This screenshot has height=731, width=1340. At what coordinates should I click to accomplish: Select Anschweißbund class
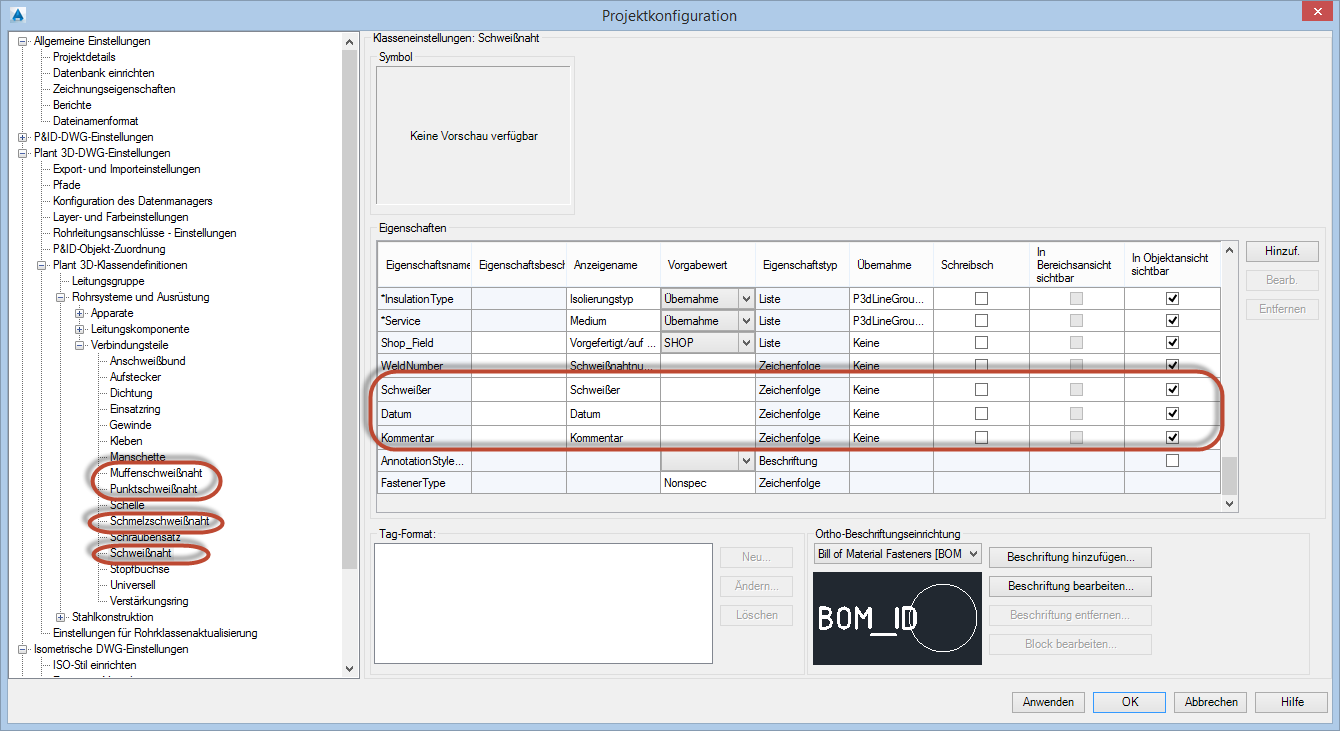tap(147, 361)
